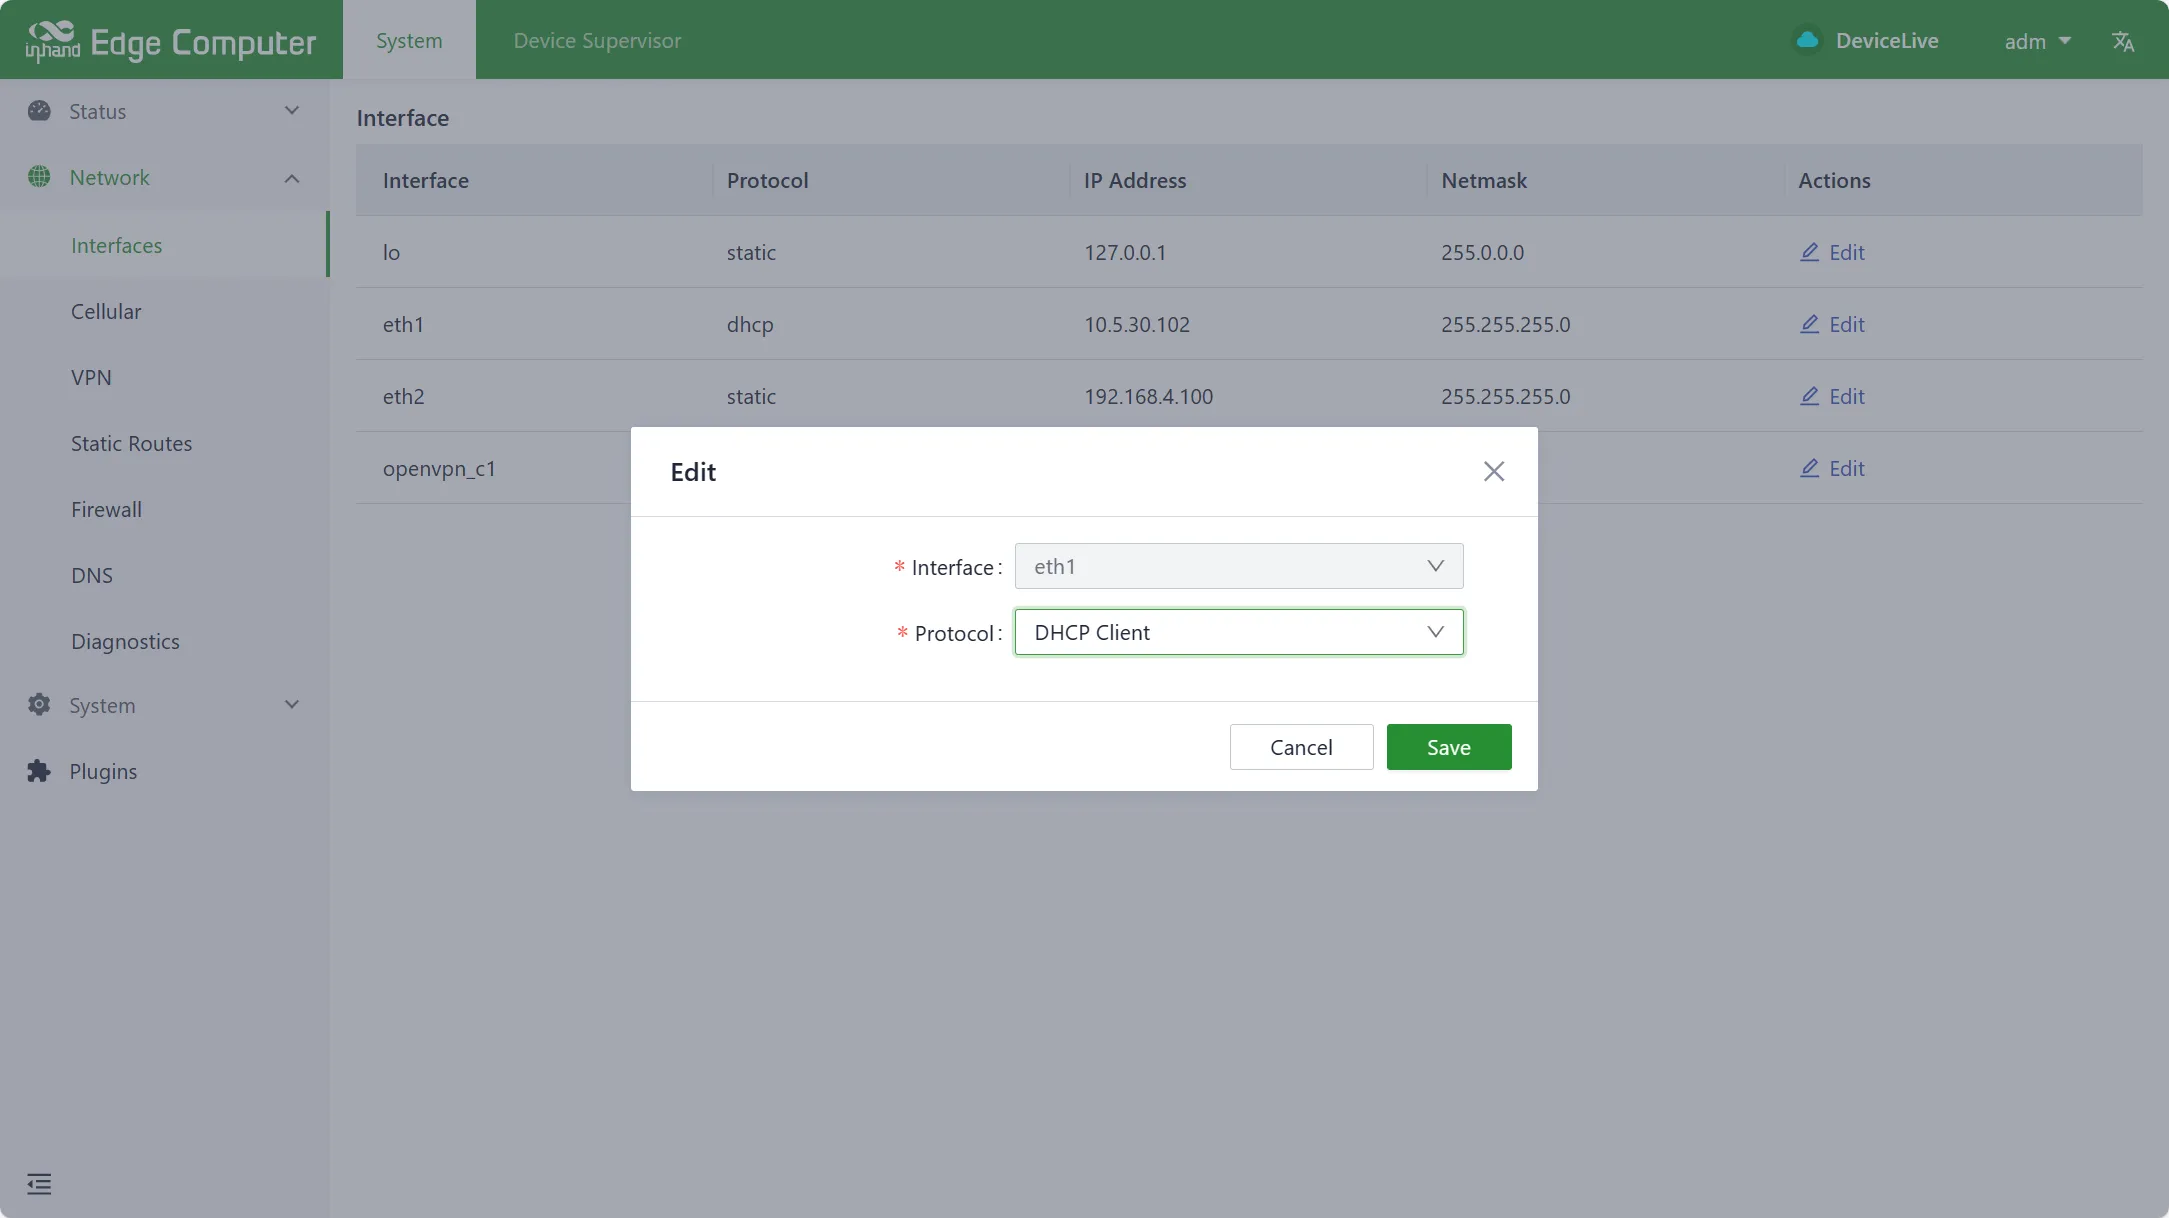
Task: Switch to the System top tab
Action: coord(409,40)
